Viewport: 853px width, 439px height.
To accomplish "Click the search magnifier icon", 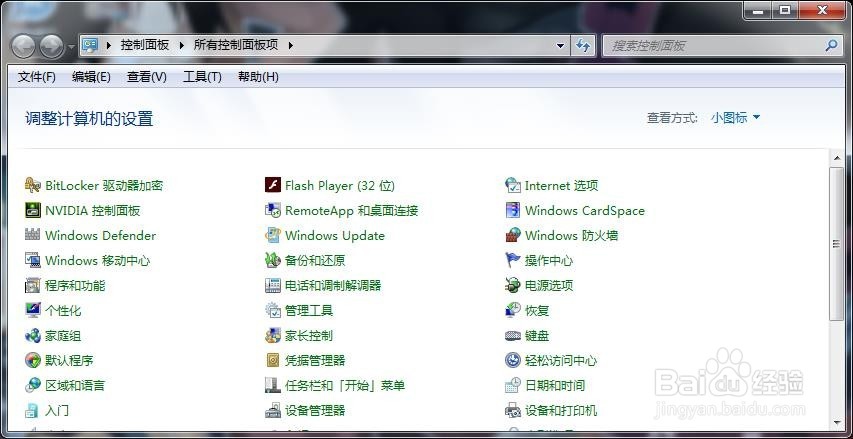I will [x=831, y=46].
